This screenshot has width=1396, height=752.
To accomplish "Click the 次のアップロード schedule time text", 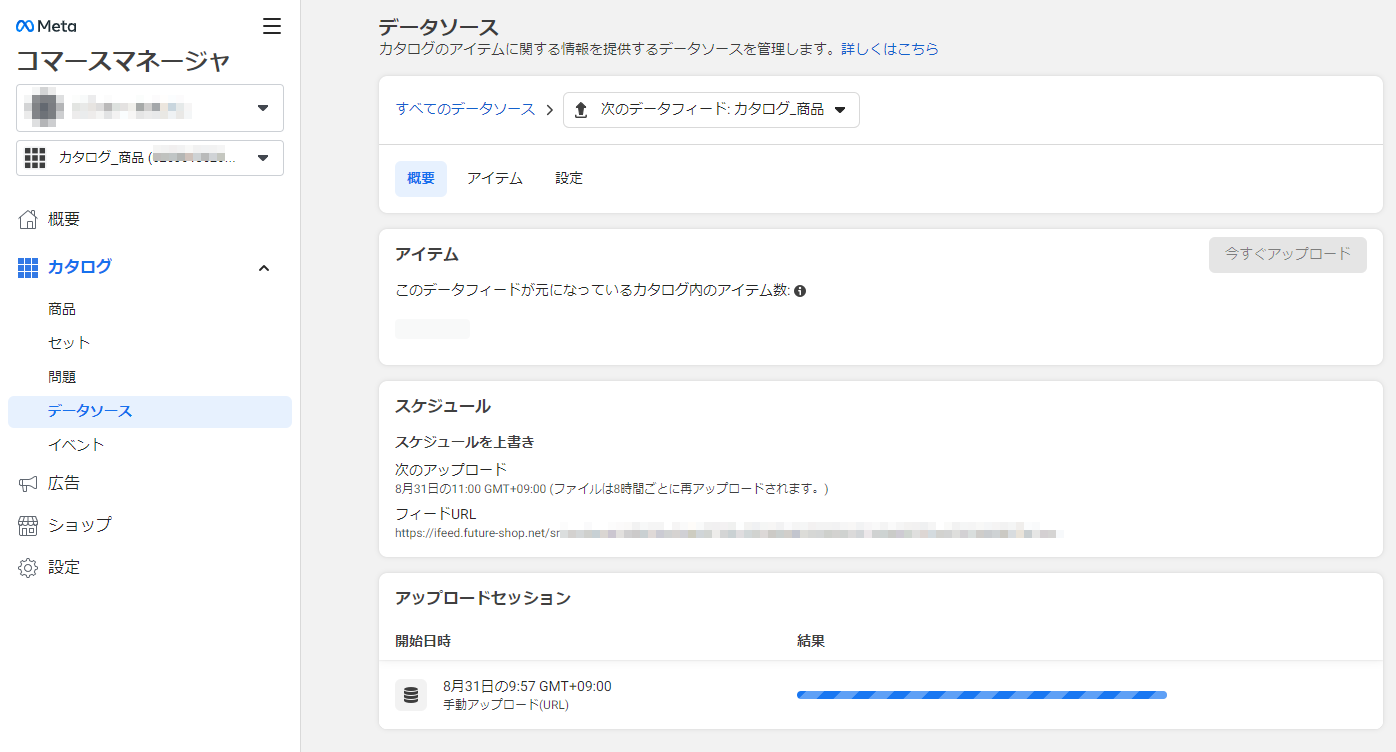I will tap(612, 489).
